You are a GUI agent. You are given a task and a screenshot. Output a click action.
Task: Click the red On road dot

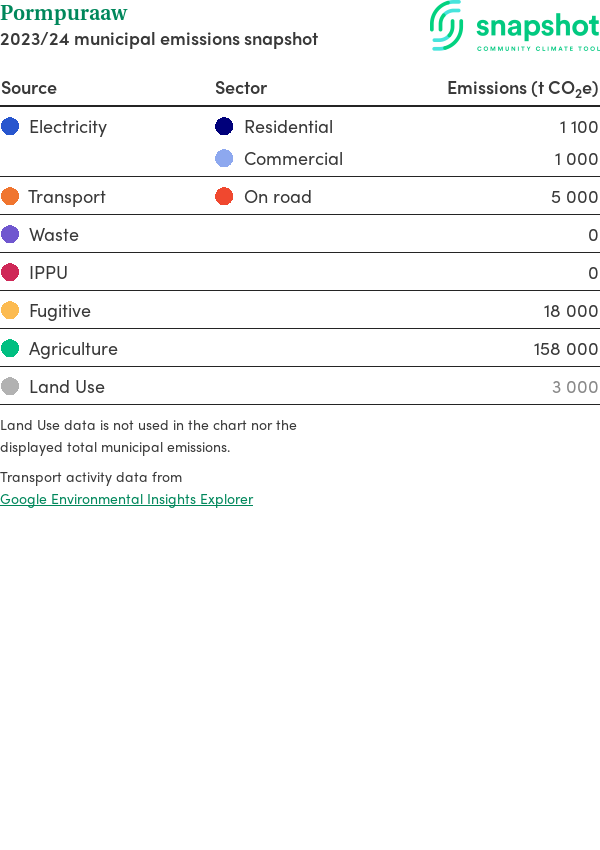[x=224, y=197]
